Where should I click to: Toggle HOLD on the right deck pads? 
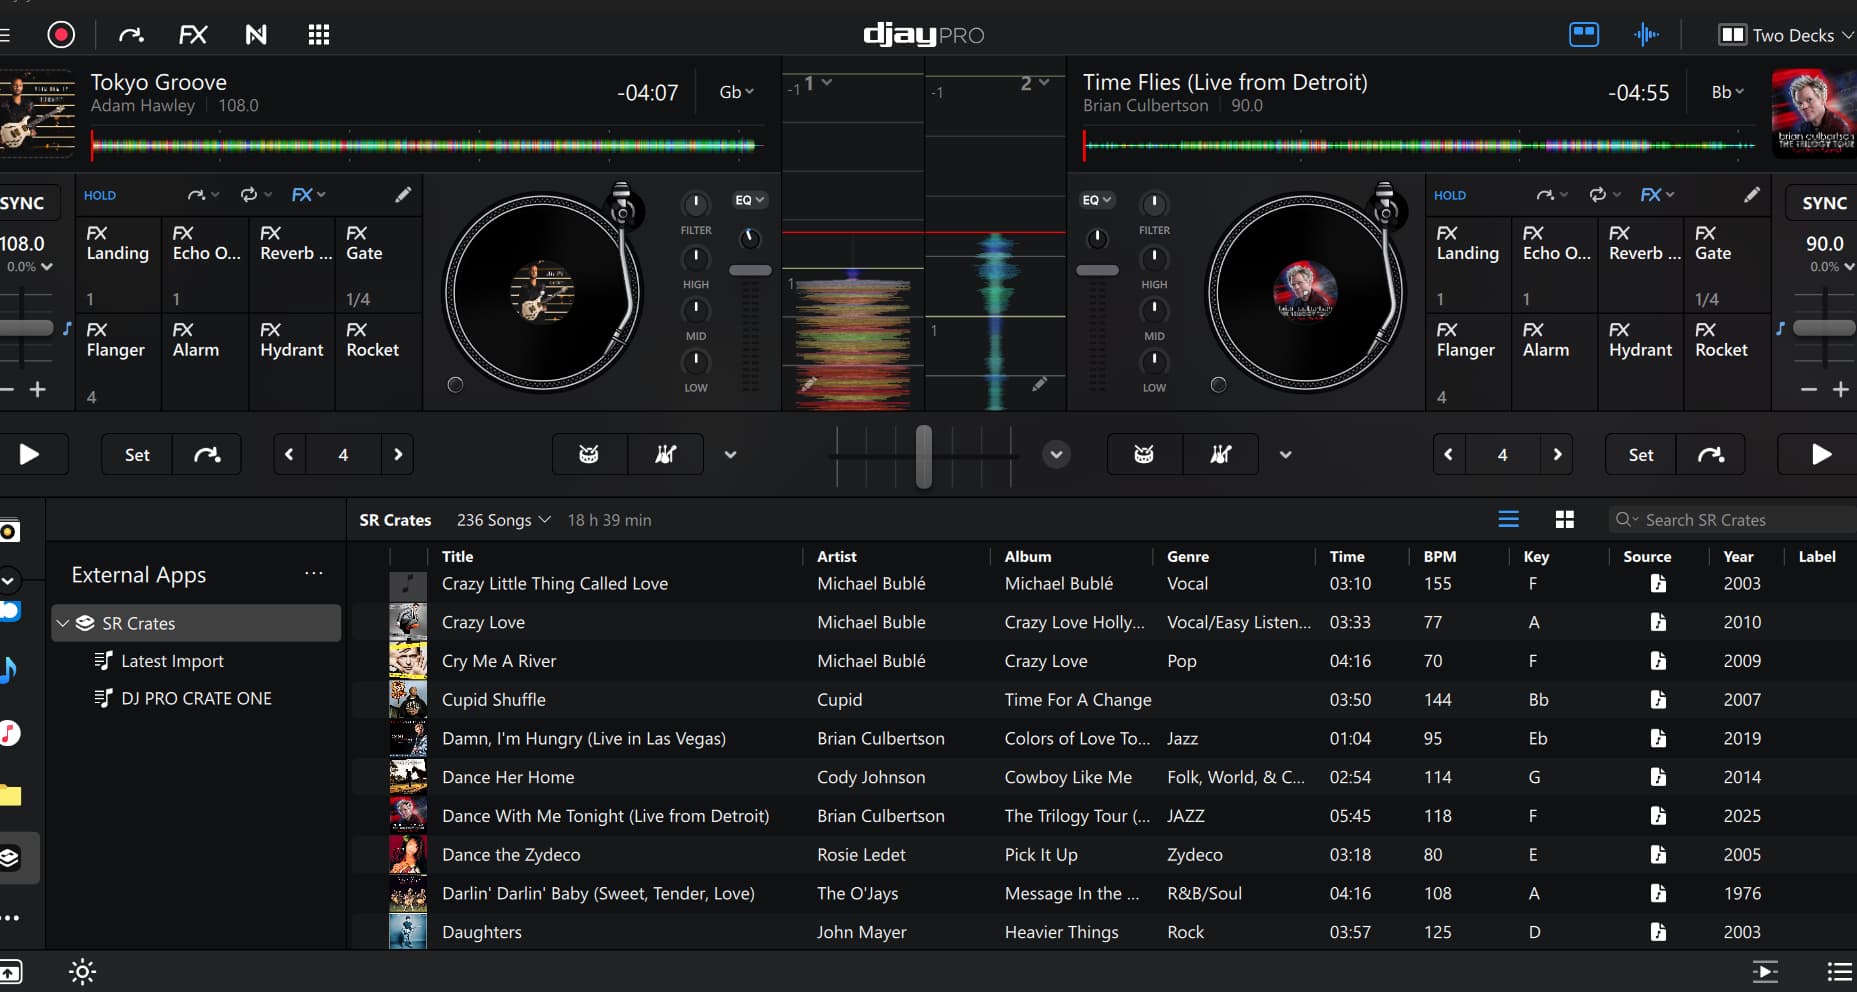1449,196
